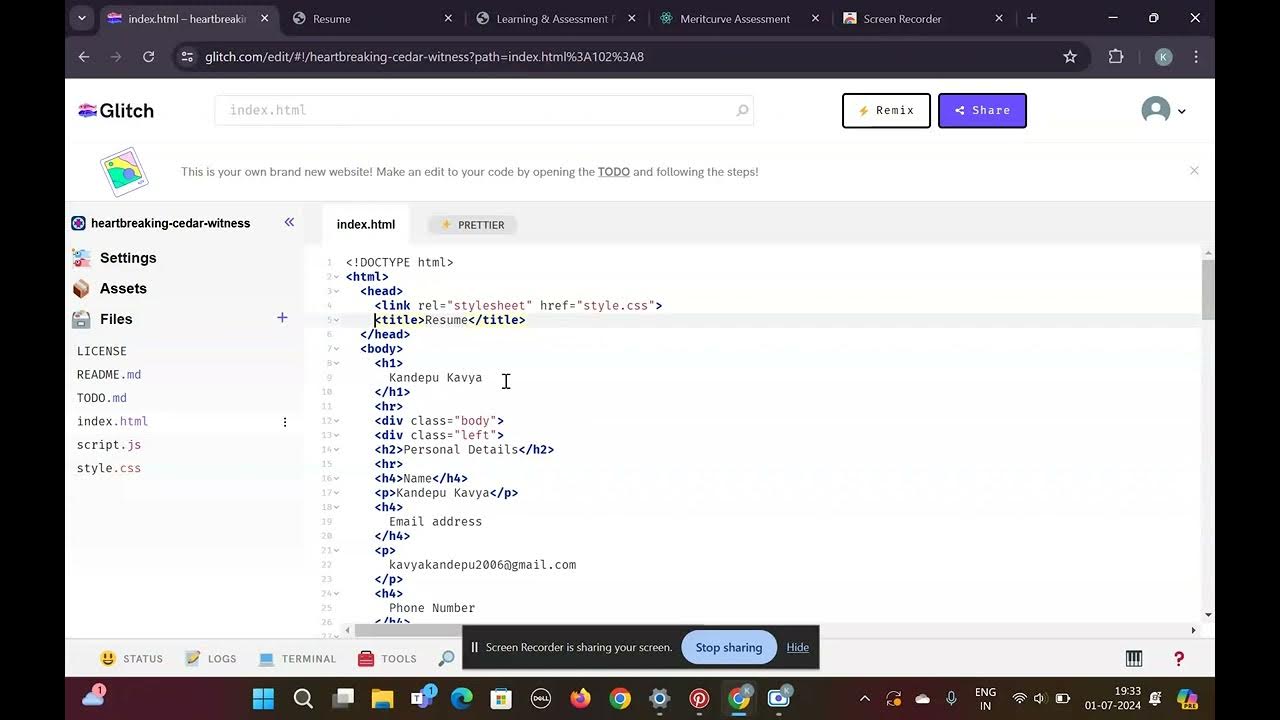Open the LOGS panel
Viewport: 1280px width, 720px height.
pyautogui.click(x=211, y=659)
